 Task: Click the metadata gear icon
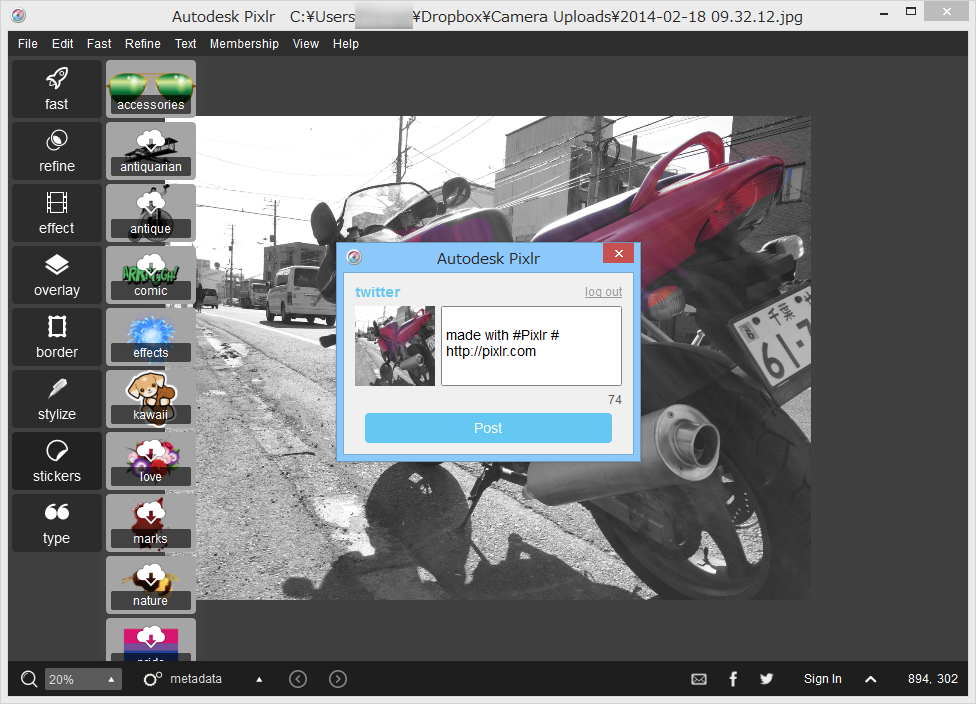pyautogui.click(x=152, y=679)
